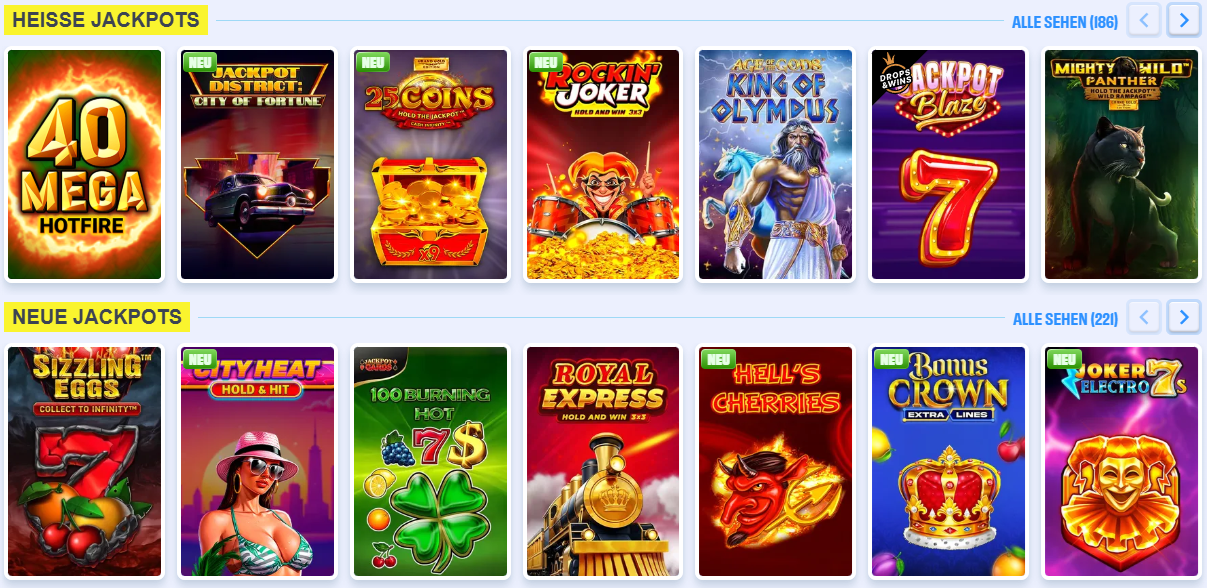Launch the Mighty Wild Panther game
1207x588 pixels.
[x=1121, y=165]
